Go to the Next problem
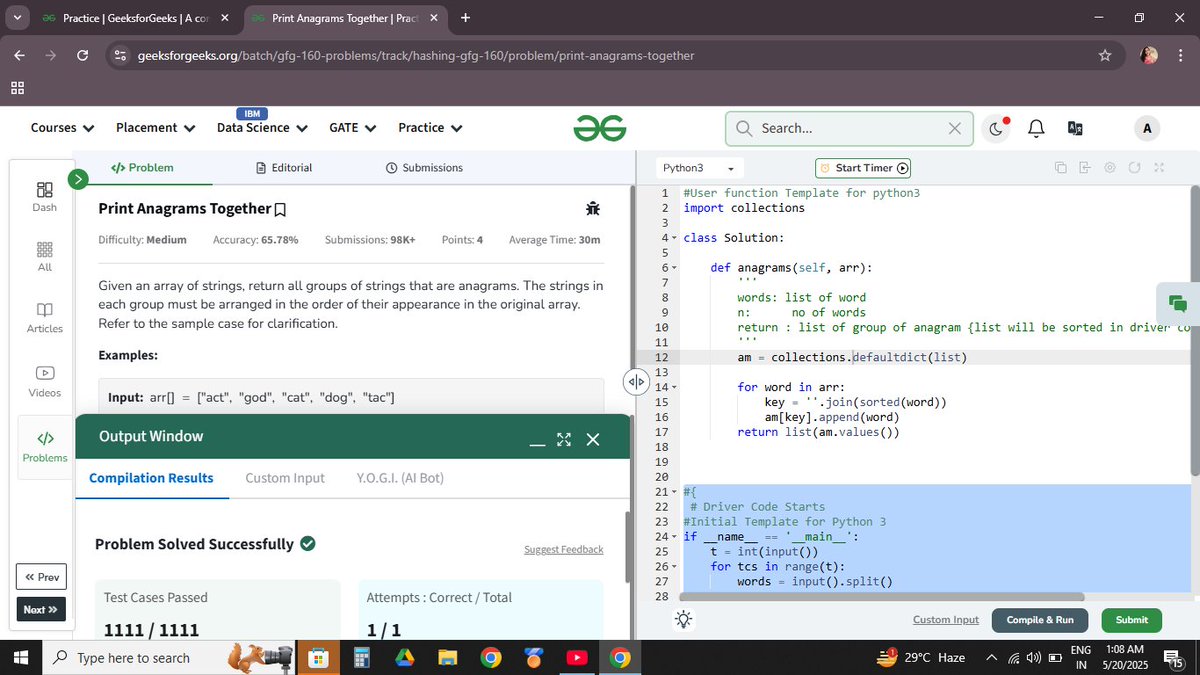 click(41, 609)
